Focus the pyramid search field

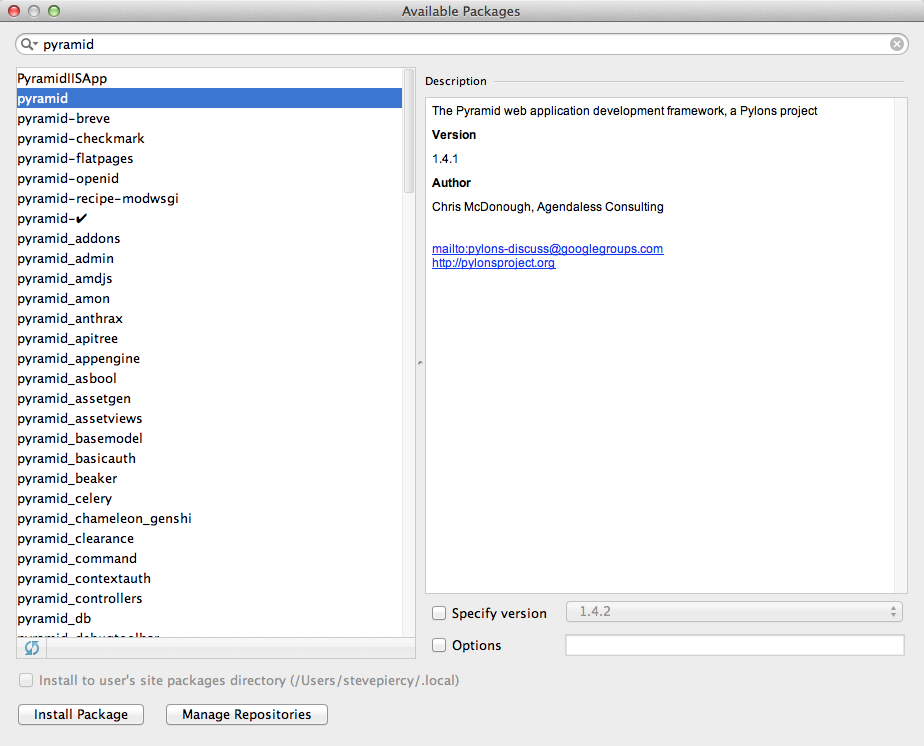tap(461, 44)
